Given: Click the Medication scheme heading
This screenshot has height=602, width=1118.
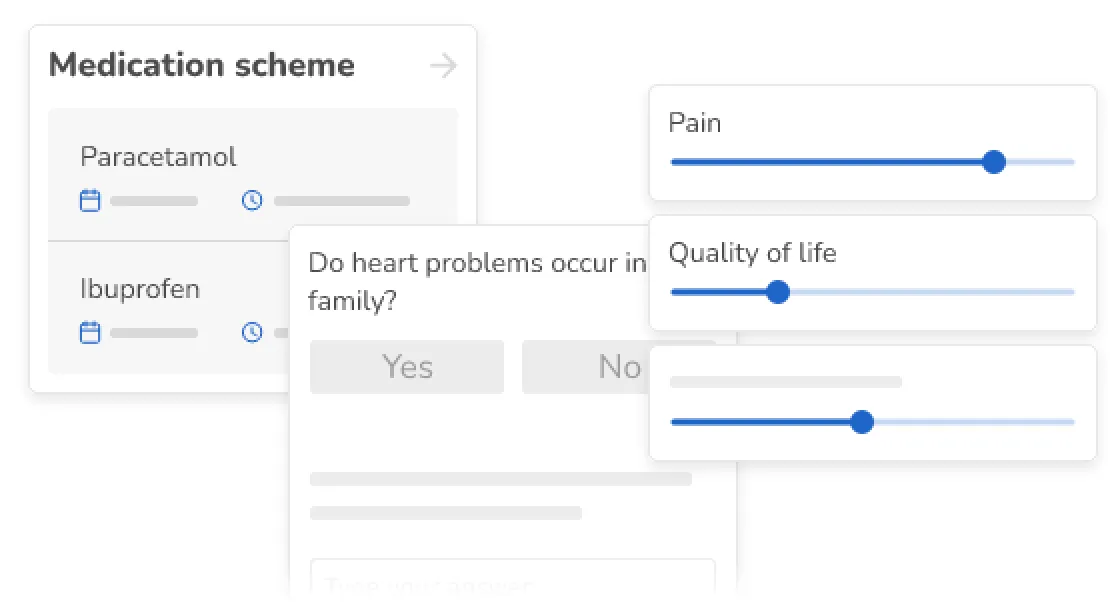Looking at the screenshot, I should coord(202,66).
